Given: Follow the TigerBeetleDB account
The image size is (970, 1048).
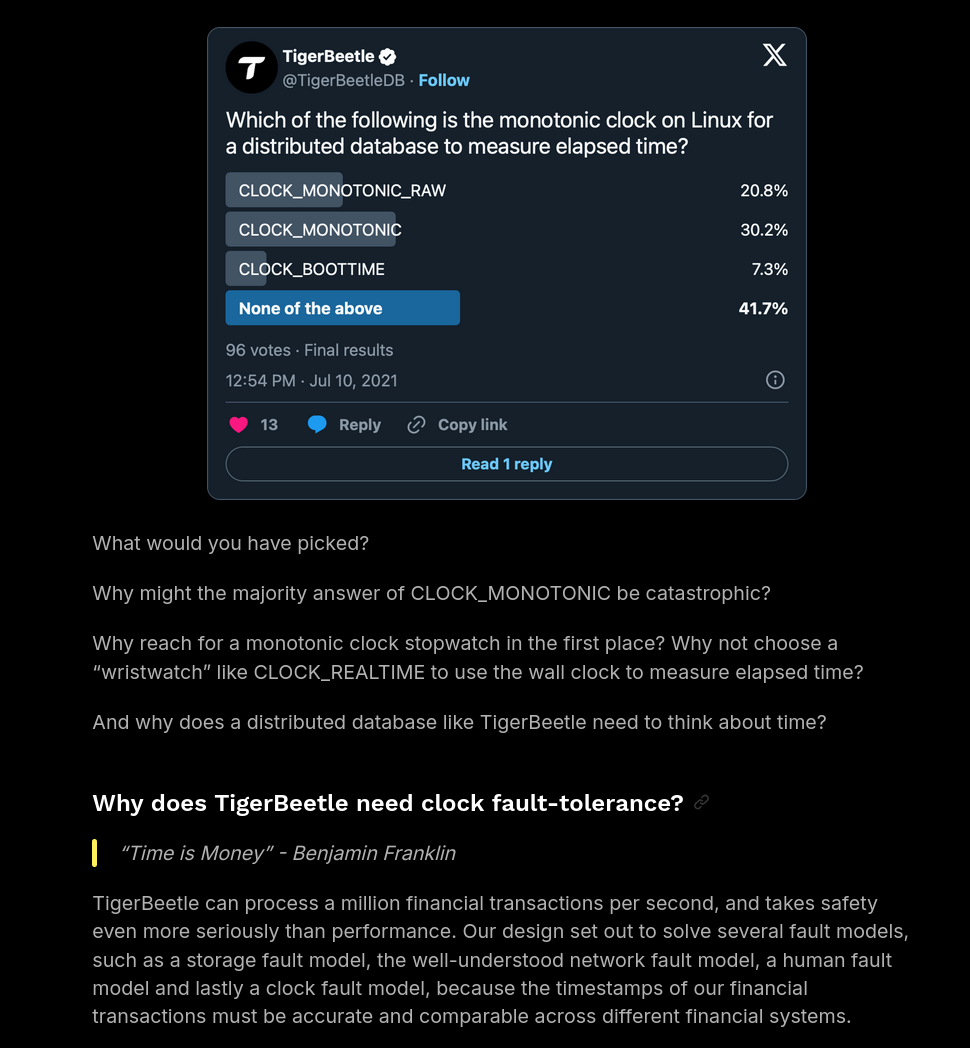Looking at the screenshot, I should 444,80.
